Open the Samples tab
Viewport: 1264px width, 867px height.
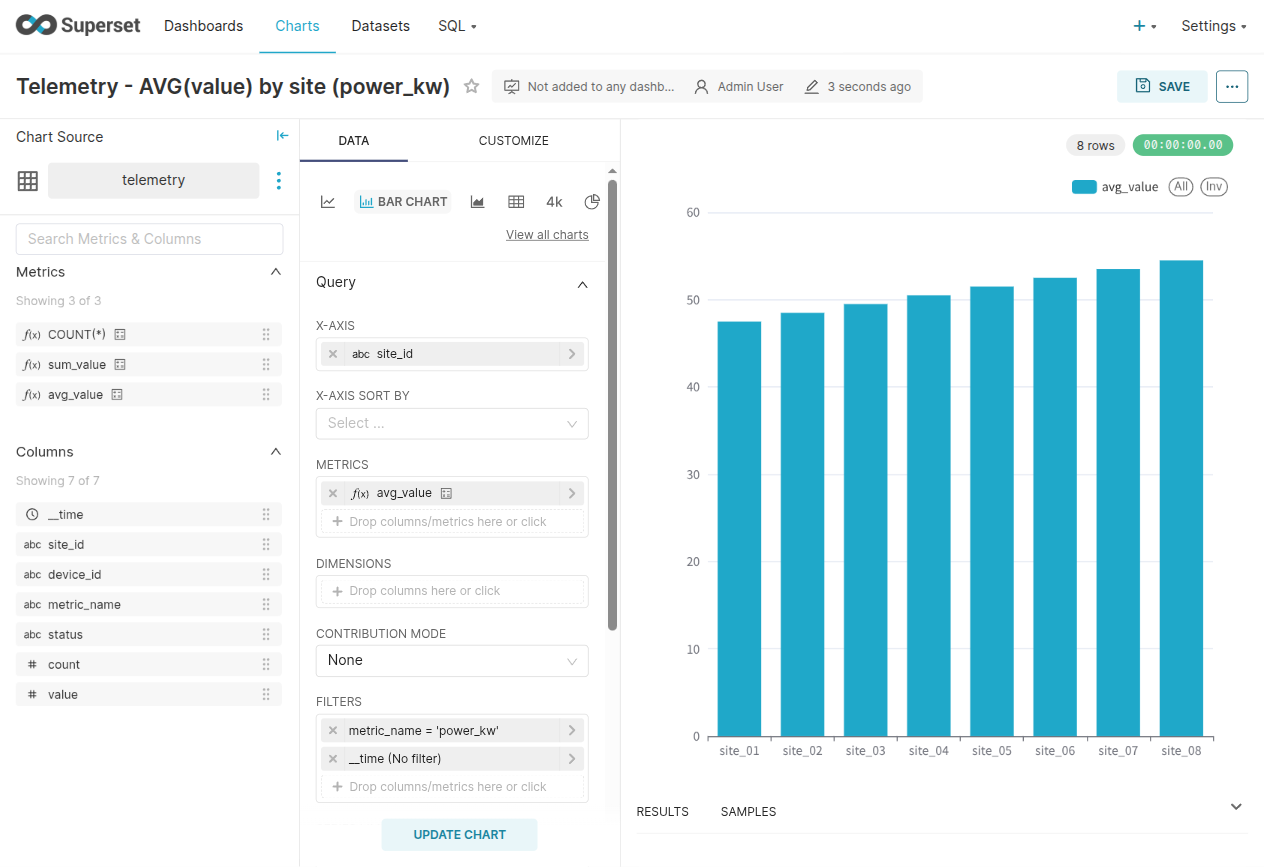(x=749, y=812)
